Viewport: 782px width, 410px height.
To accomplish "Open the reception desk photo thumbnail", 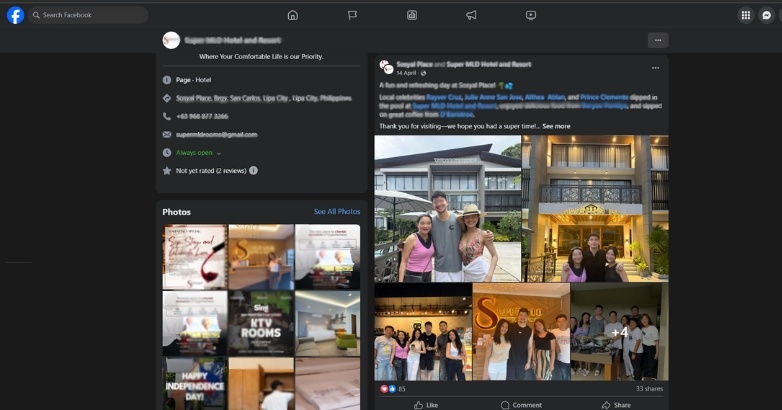I will pyautogui.click(x=261, y=257).
